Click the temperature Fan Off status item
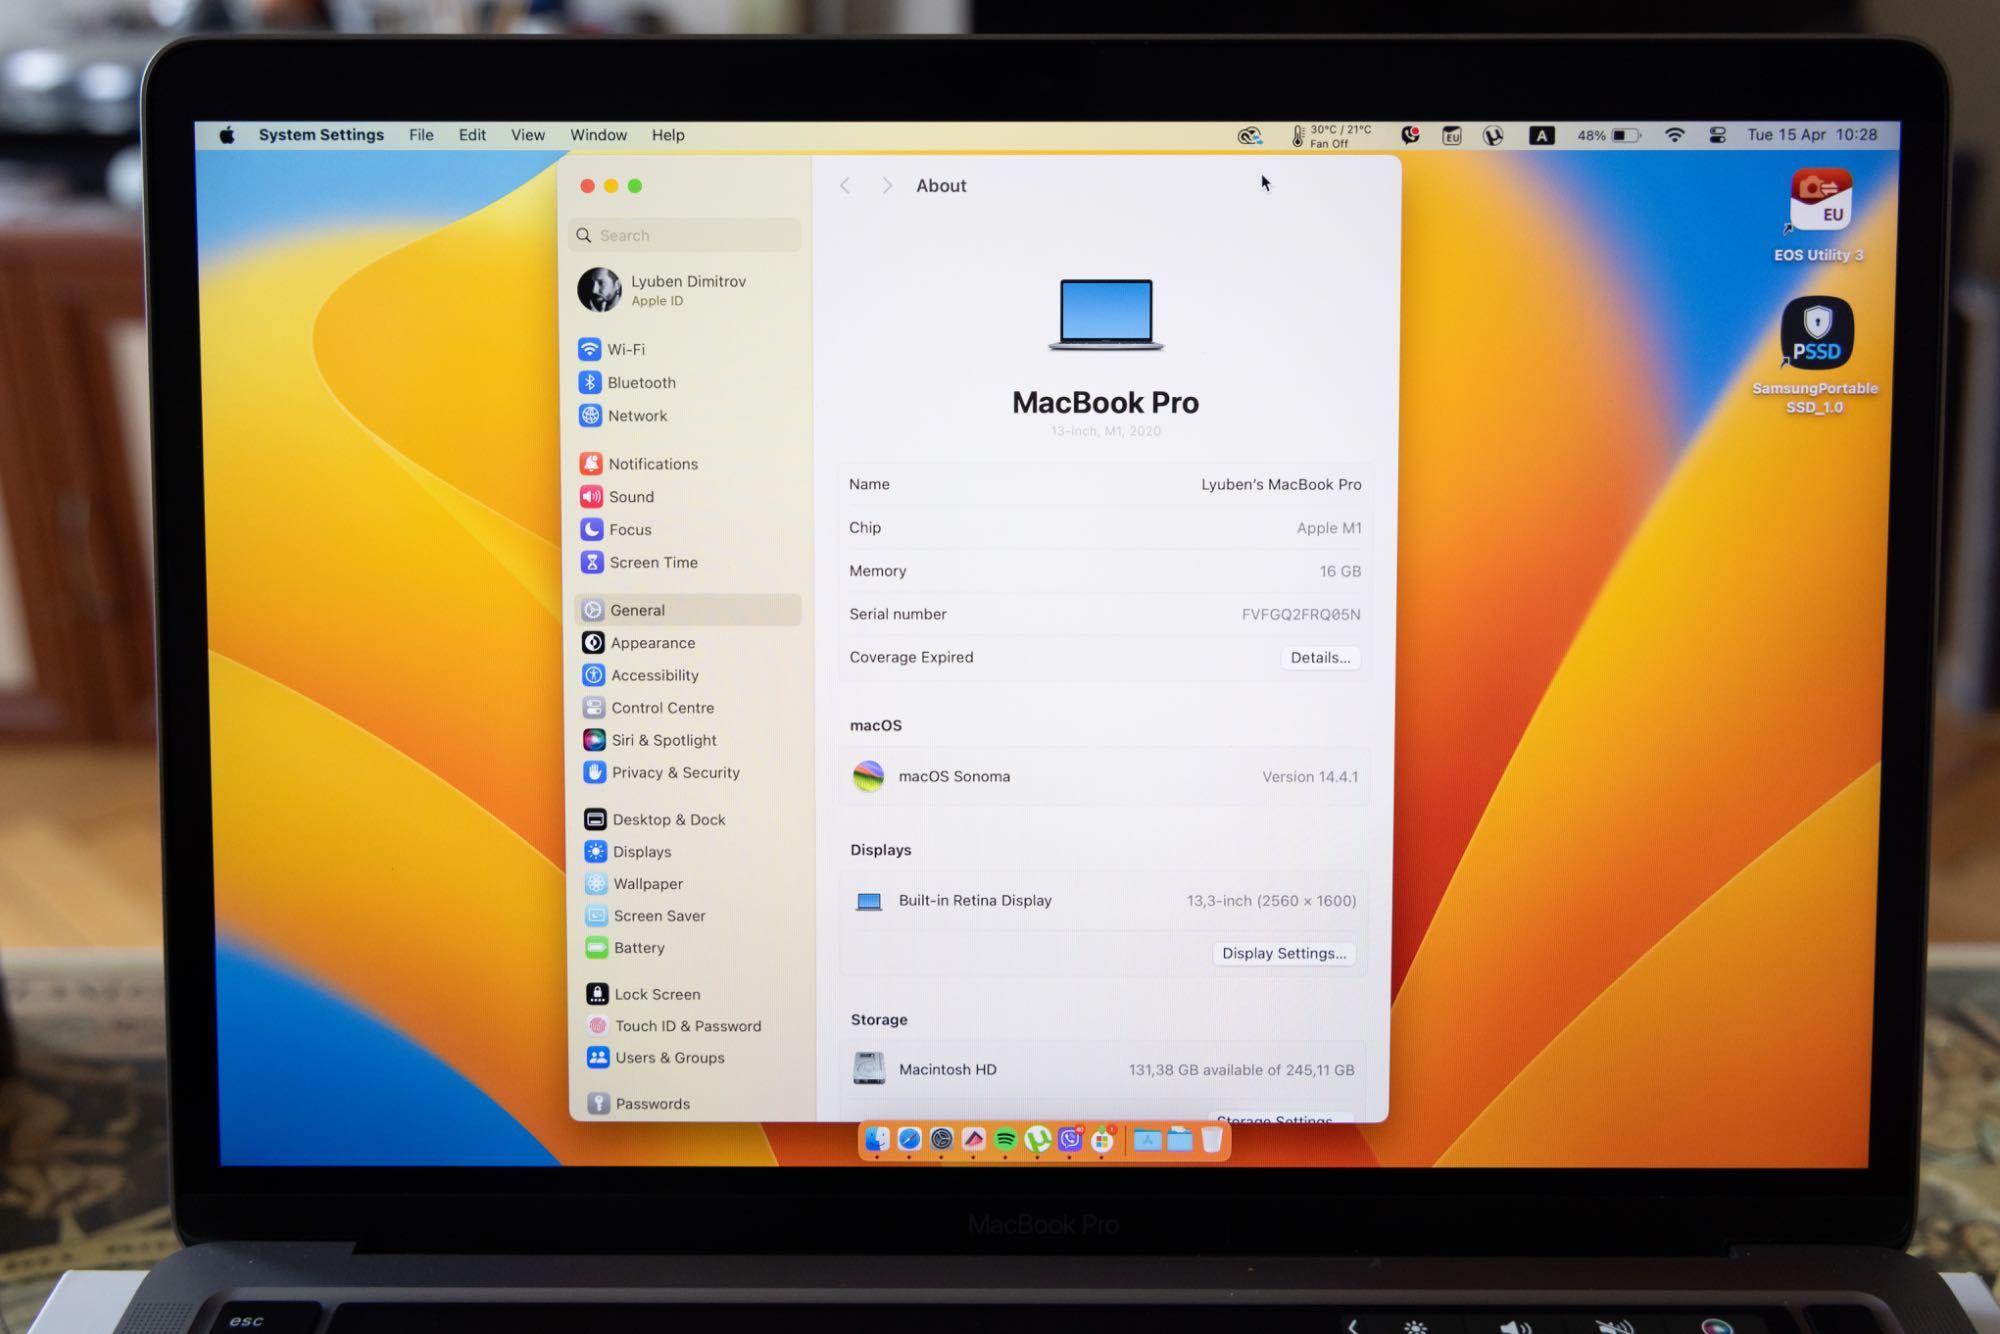The width and height of the screenshot is (2000, 1334). [x=1331, y=136]
